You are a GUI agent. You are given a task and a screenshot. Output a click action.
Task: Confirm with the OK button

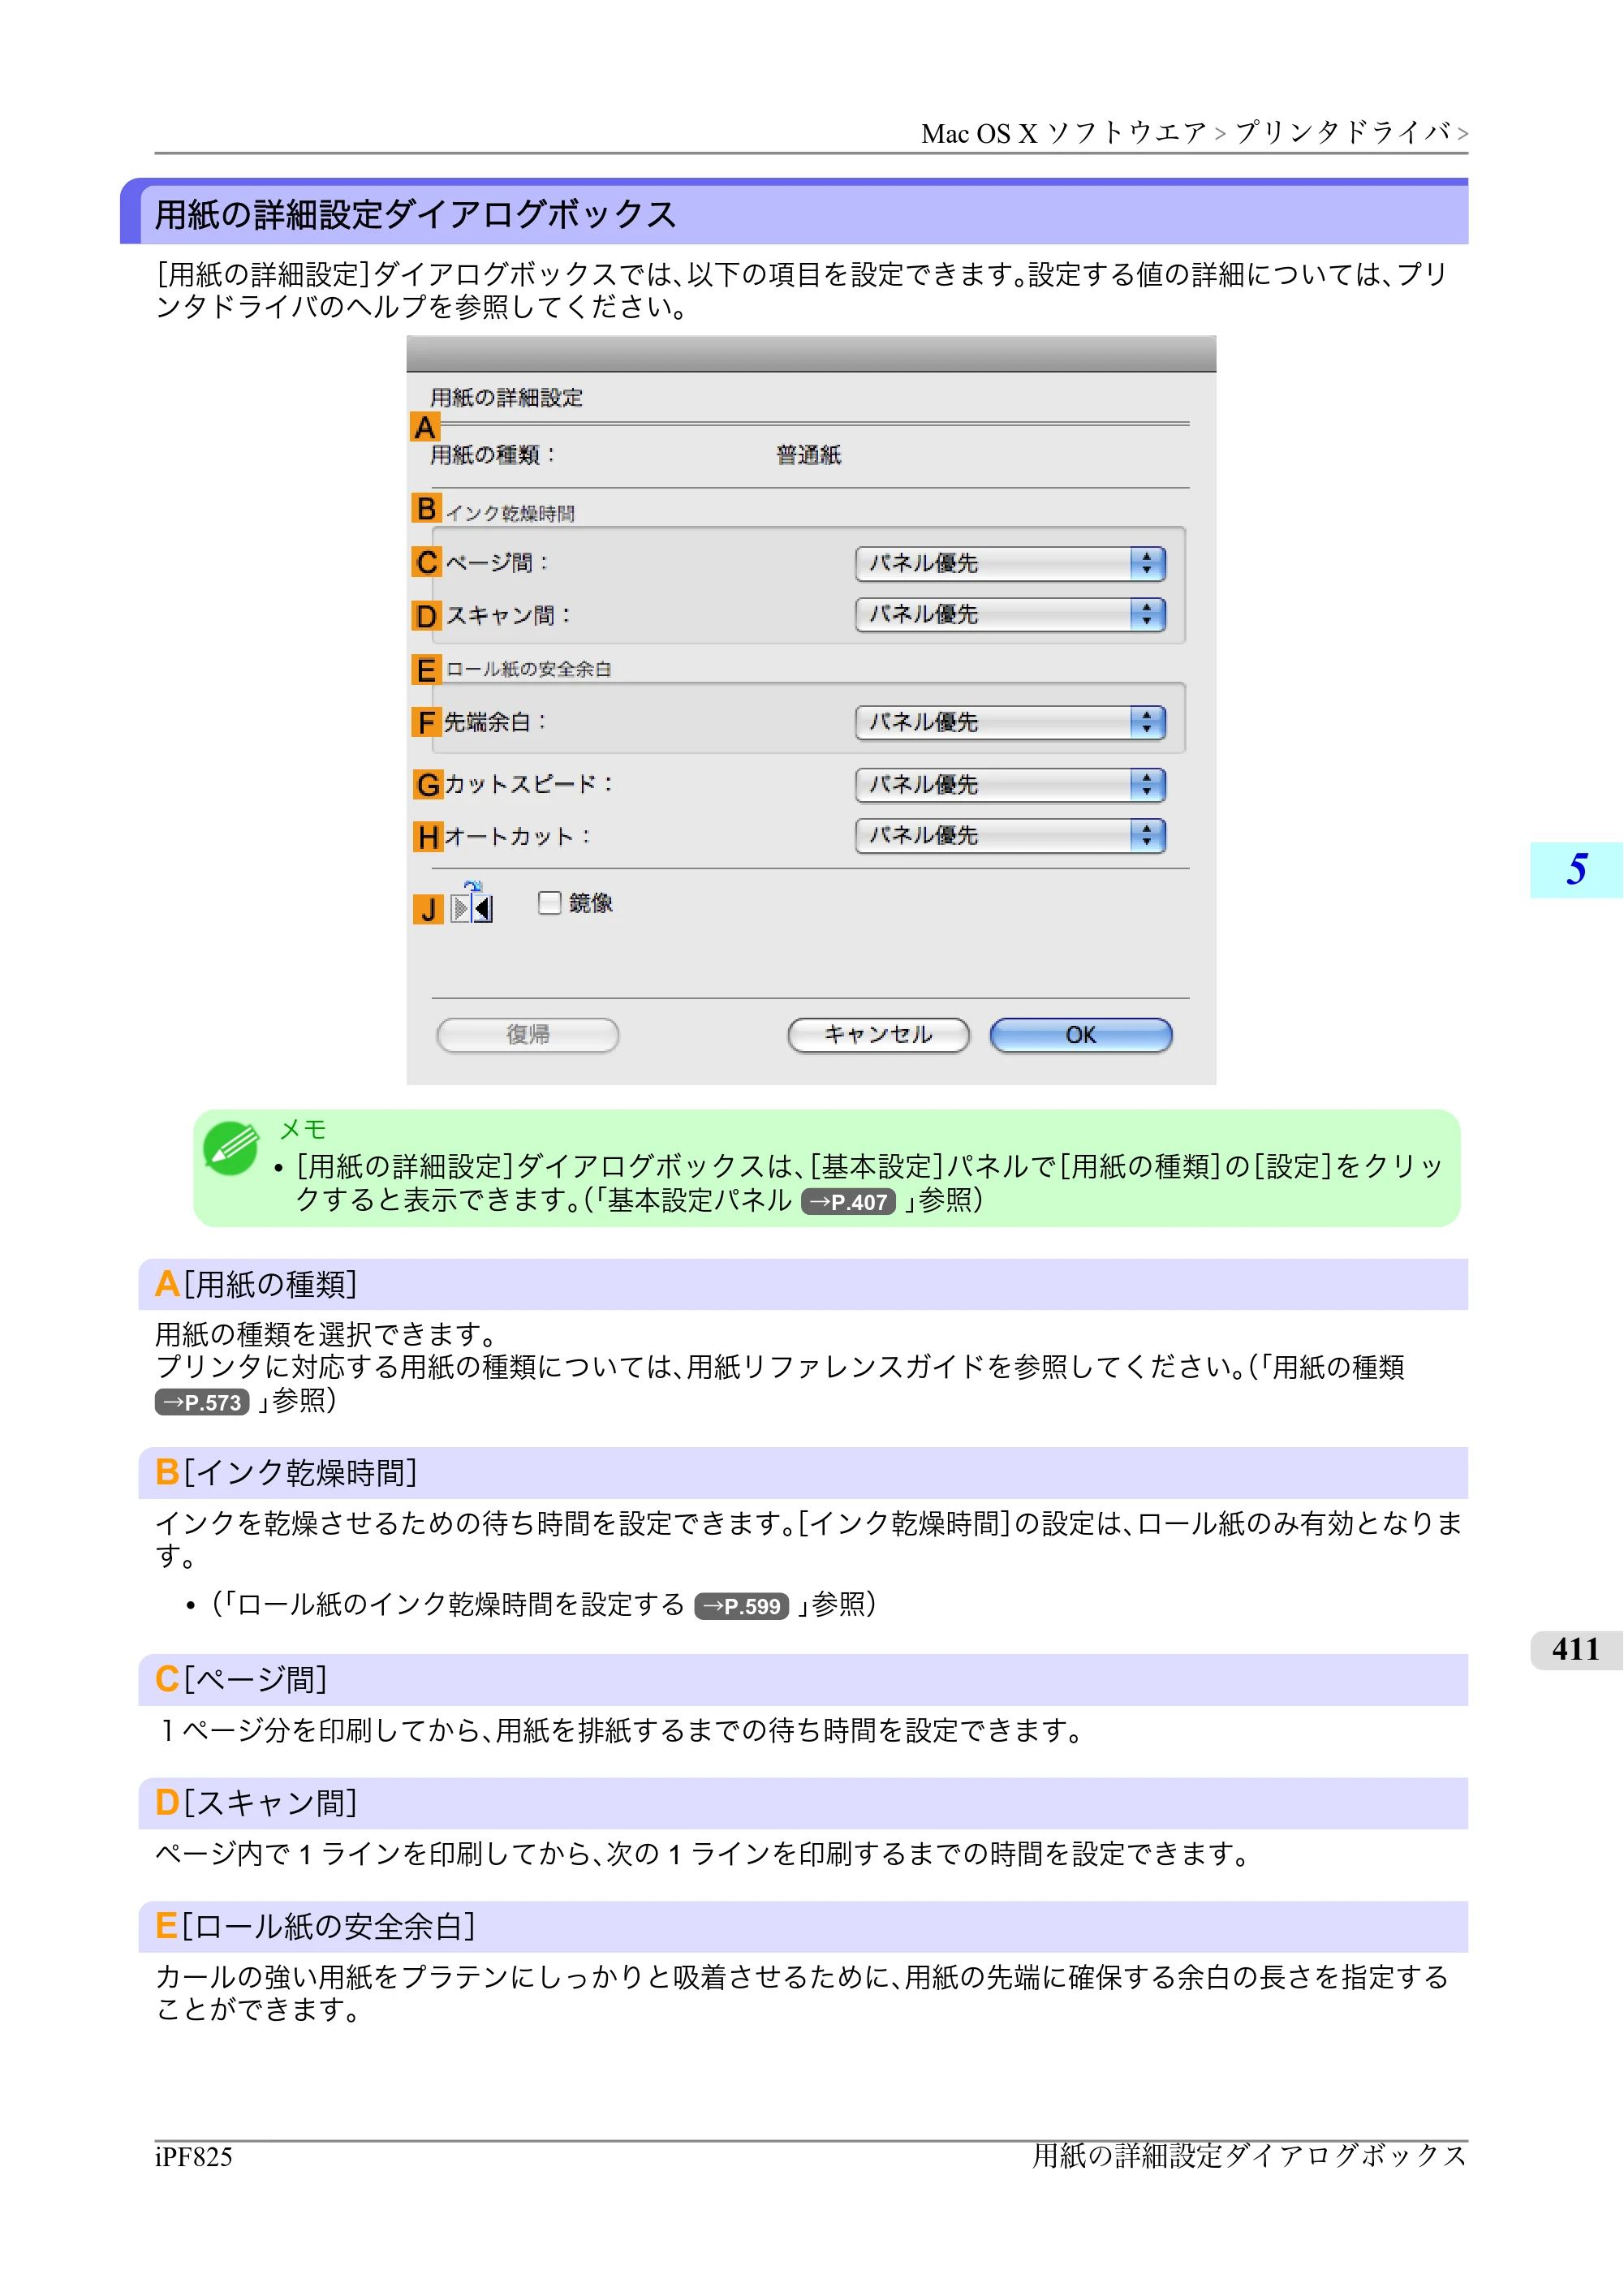tap(1081, 1035)
